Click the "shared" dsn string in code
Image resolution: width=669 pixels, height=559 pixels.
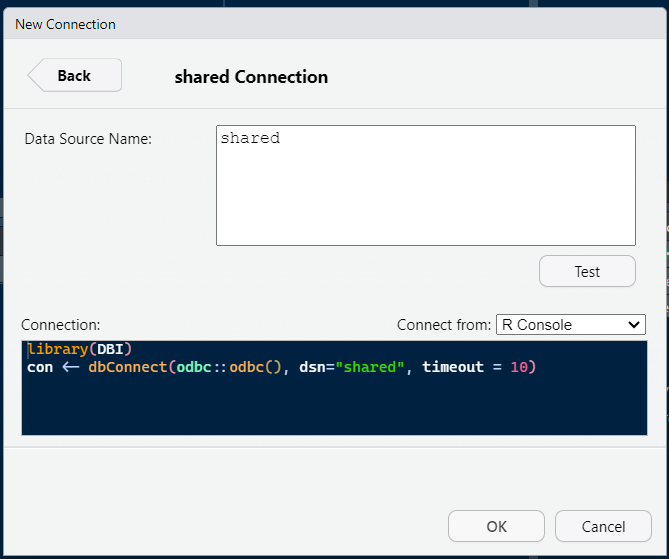point(370,367)
